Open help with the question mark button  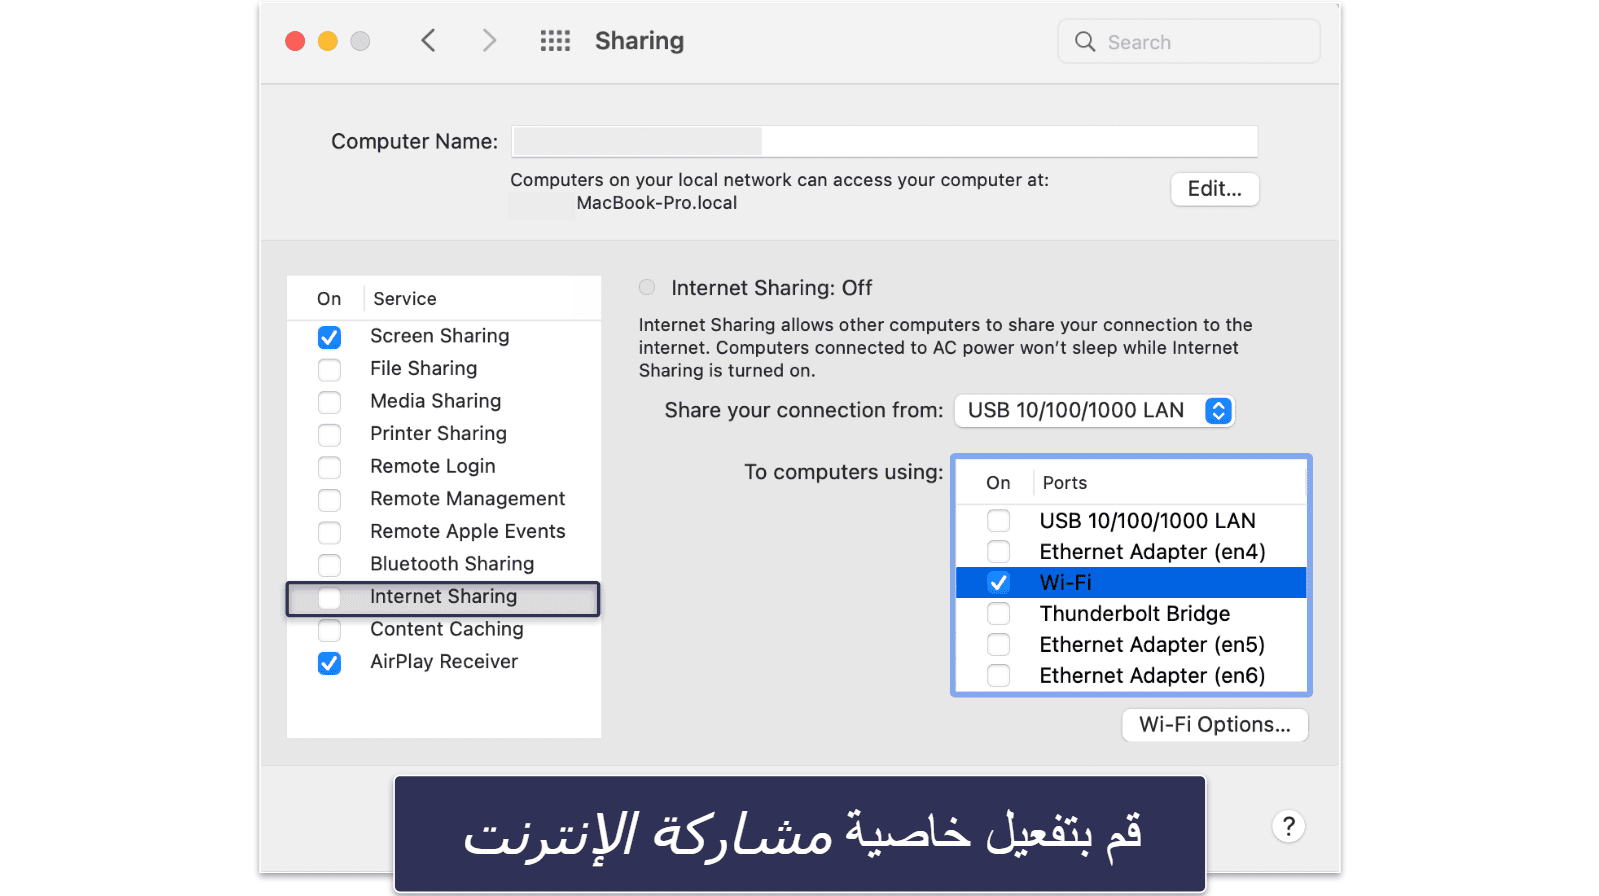(1288, 826)
